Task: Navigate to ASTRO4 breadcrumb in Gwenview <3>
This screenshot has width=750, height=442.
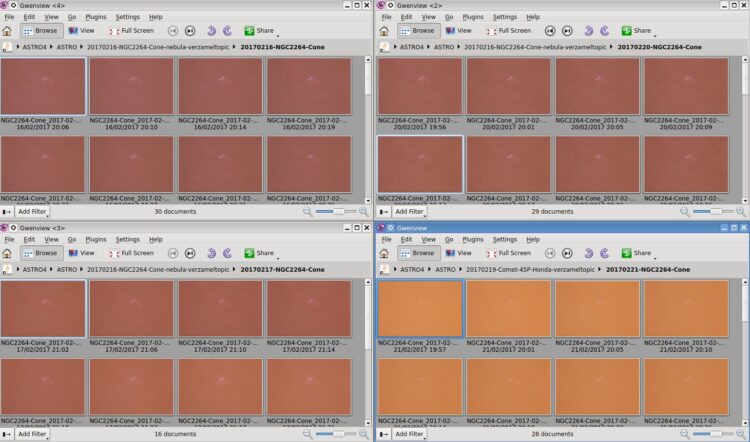Action: [x=35, y=269]
